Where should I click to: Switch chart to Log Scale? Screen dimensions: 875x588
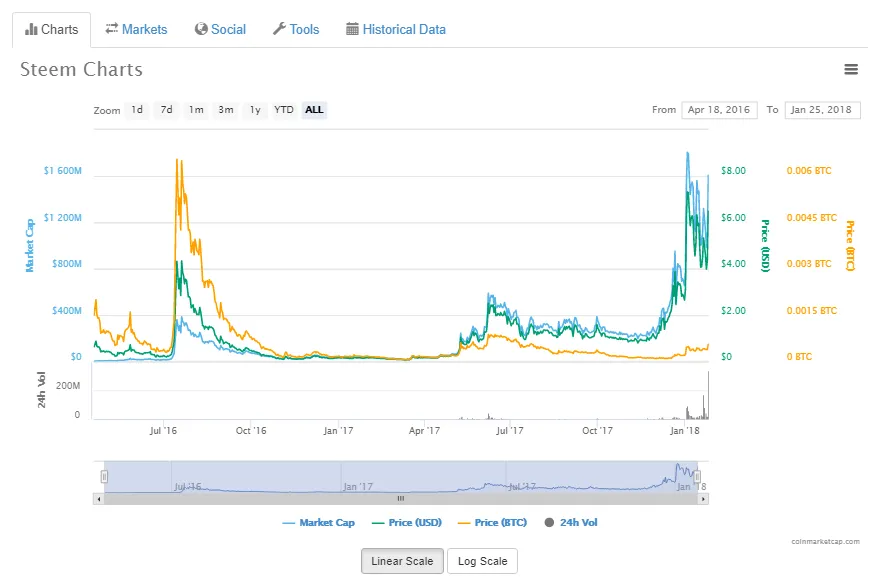483,561
